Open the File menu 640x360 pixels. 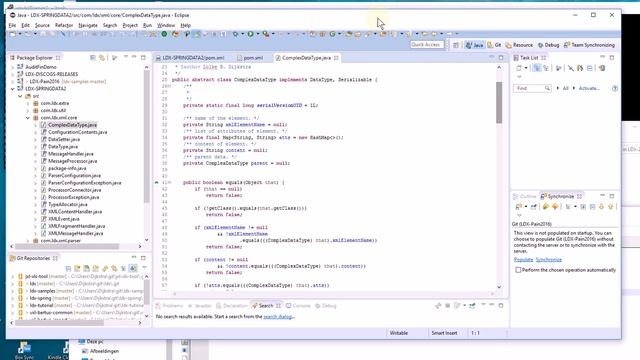click(x=12, y=25)
